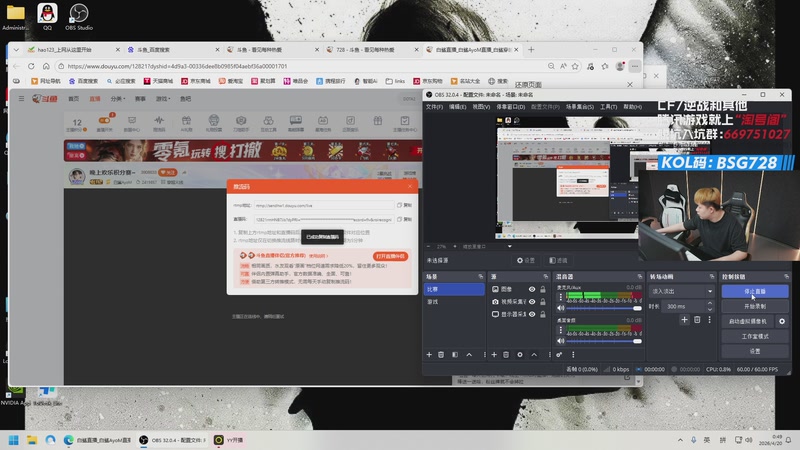This screenshot has height=450, width=800.
Task: Open 游戏 dropdown in Douyu navigation
Action: click(163, 98)
